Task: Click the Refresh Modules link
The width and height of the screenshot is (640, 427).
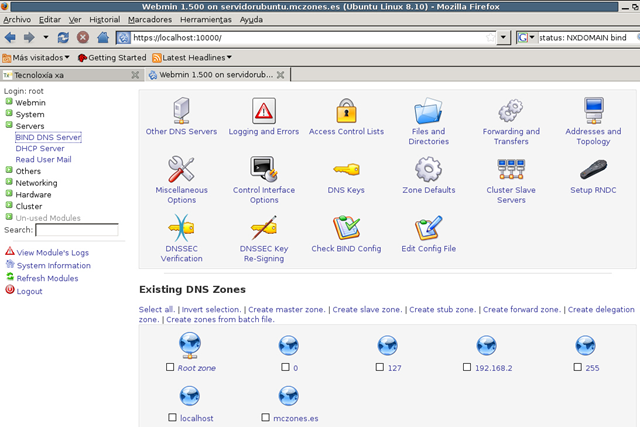Action: [47, 278]
